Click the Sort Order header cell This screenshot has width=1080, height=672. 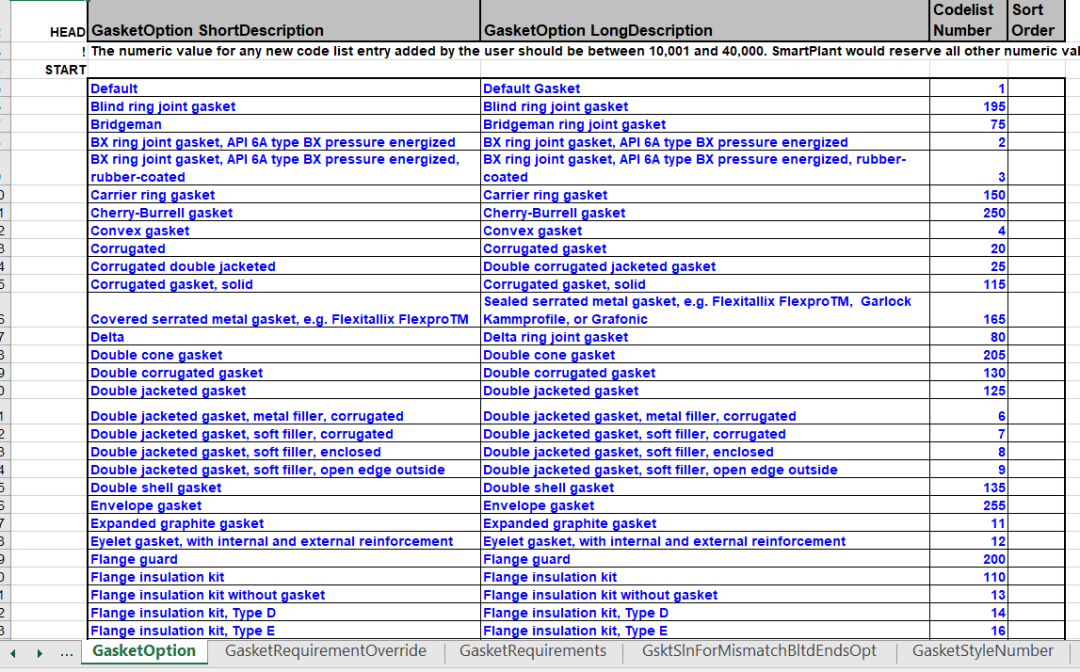click(x=1037, y=21)
